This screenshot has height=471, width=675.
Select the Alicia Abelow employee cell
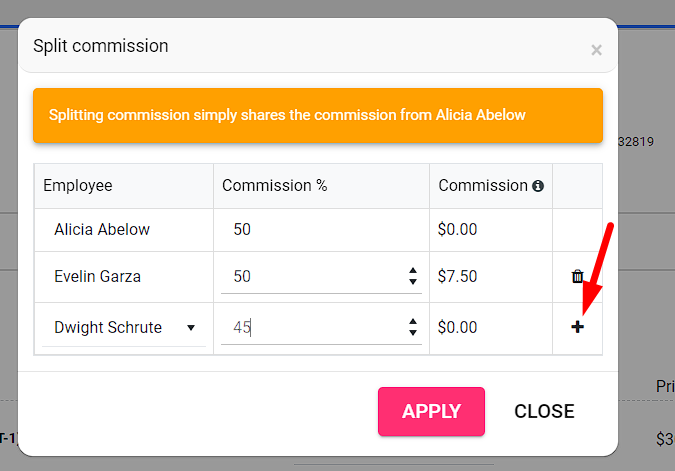pos(124,230)
